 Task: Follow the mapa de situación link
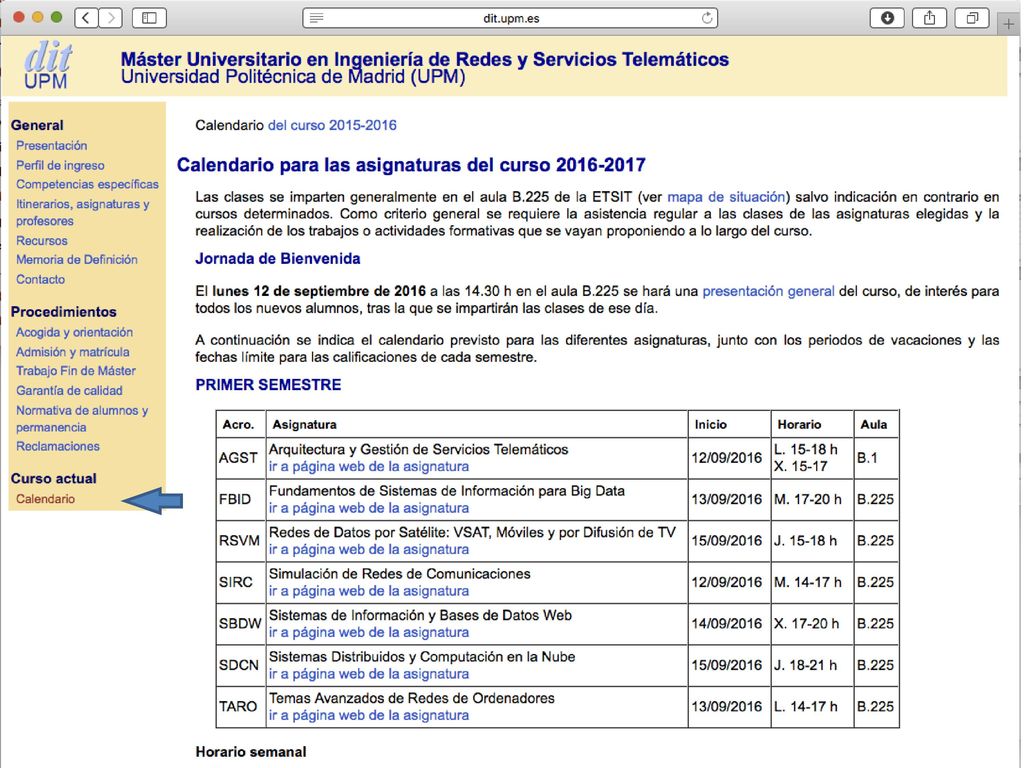(x=726, y=197)
